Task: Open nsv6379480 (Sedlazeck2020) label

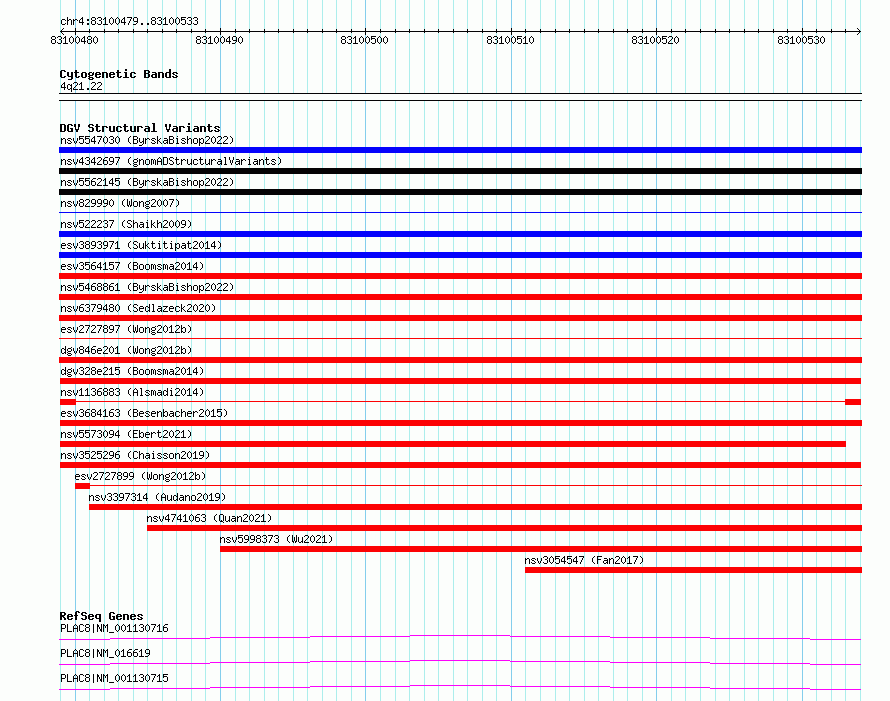Action: [138, 308]
